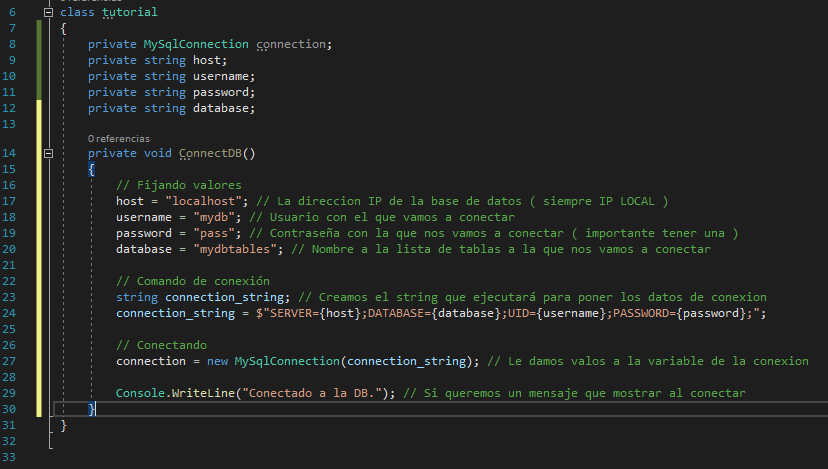
Task: Collapse the class tutorial code block
Action: pos(48,12)
